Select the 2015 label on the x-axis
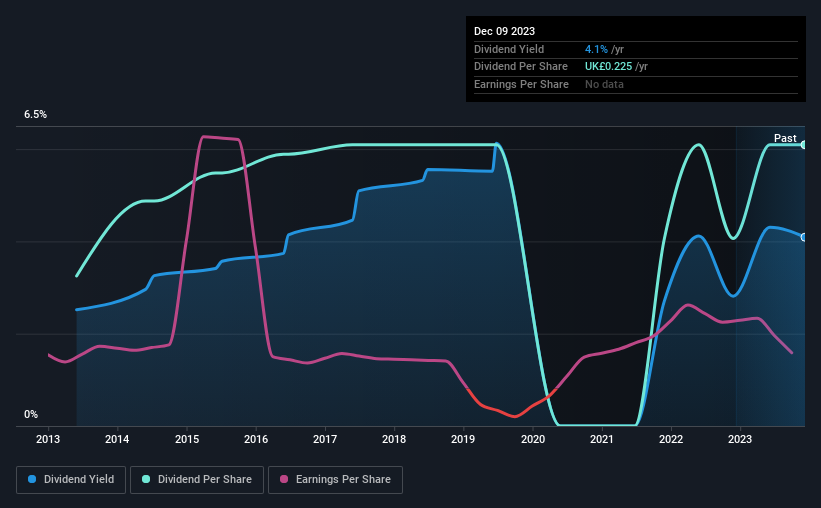Image resolution: width=821 pixels, height=508 pixels. 187,439
